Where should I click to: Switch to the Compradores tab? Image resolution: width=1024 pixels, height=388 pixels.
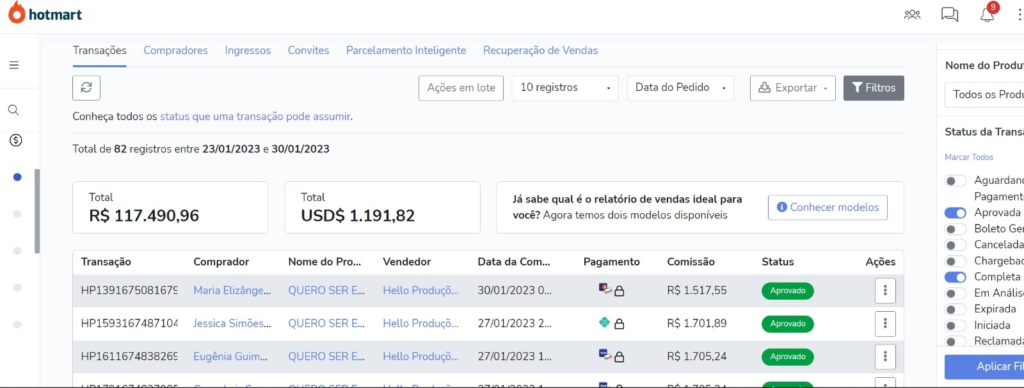point(176,50)
